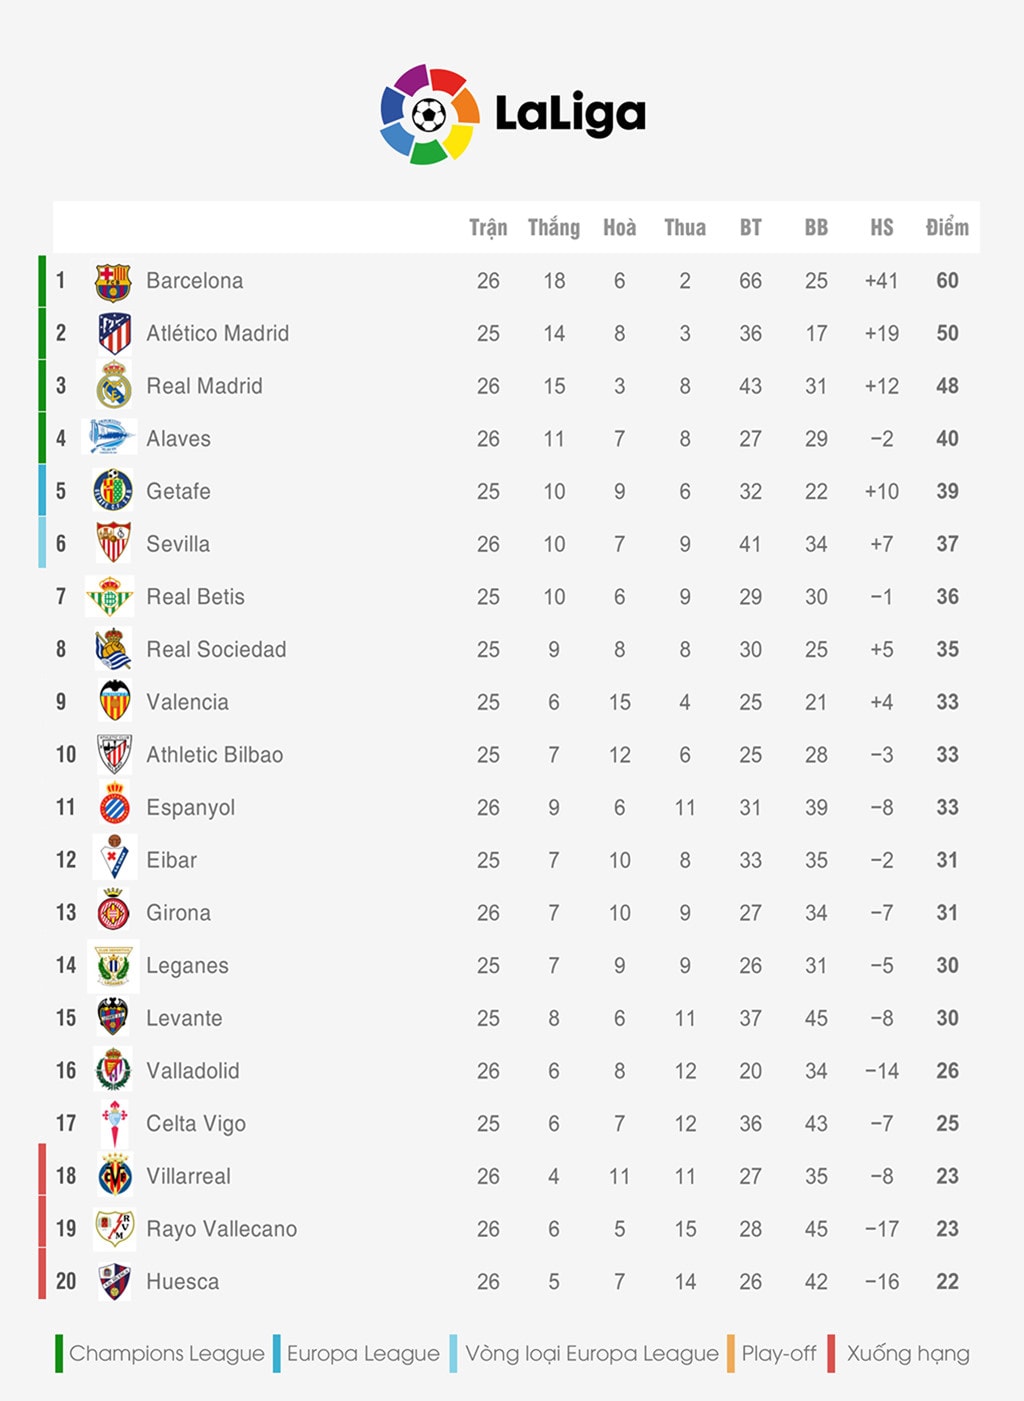The width and height of the screenshot is (1024, 1401).
Task: Click the Real Betis crest icon
Action: coord(110,597)
